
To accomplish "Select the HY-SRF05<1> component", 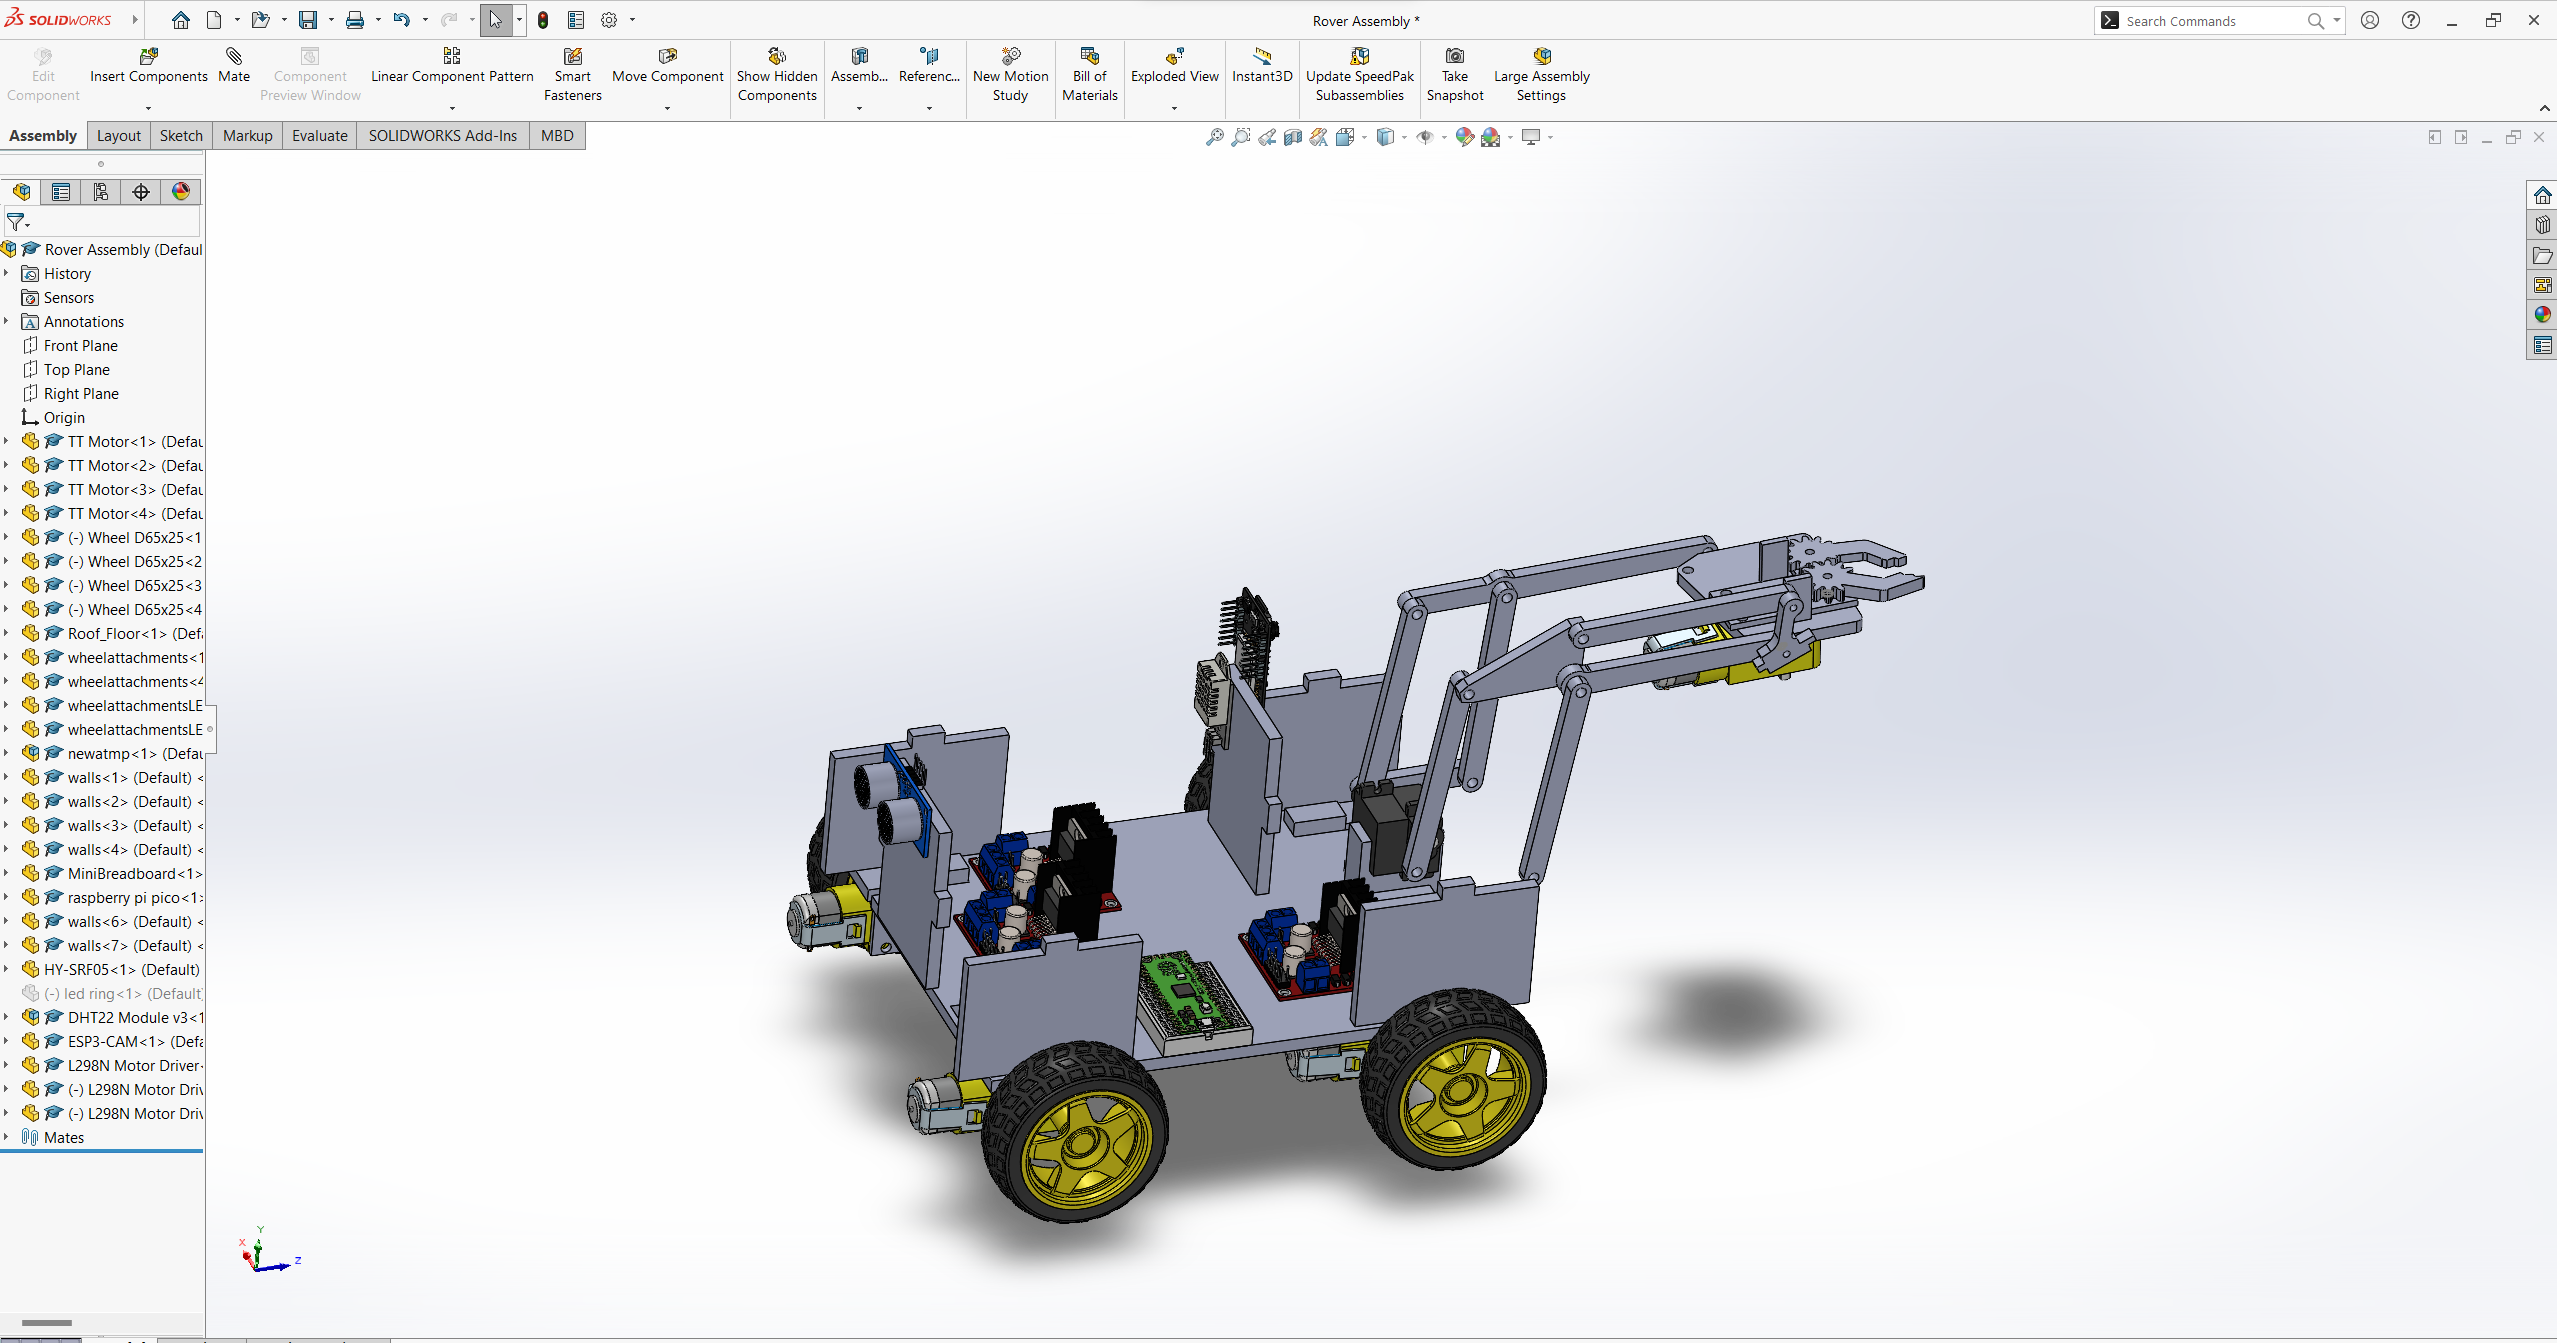I will click(x=121, y=969).
